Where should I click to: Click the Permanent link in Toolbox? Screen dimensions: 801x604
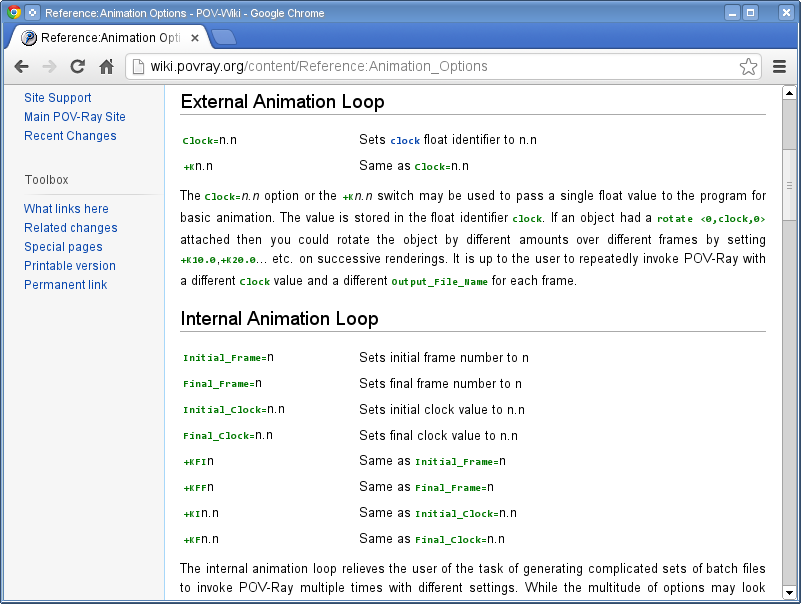(65, 285)
